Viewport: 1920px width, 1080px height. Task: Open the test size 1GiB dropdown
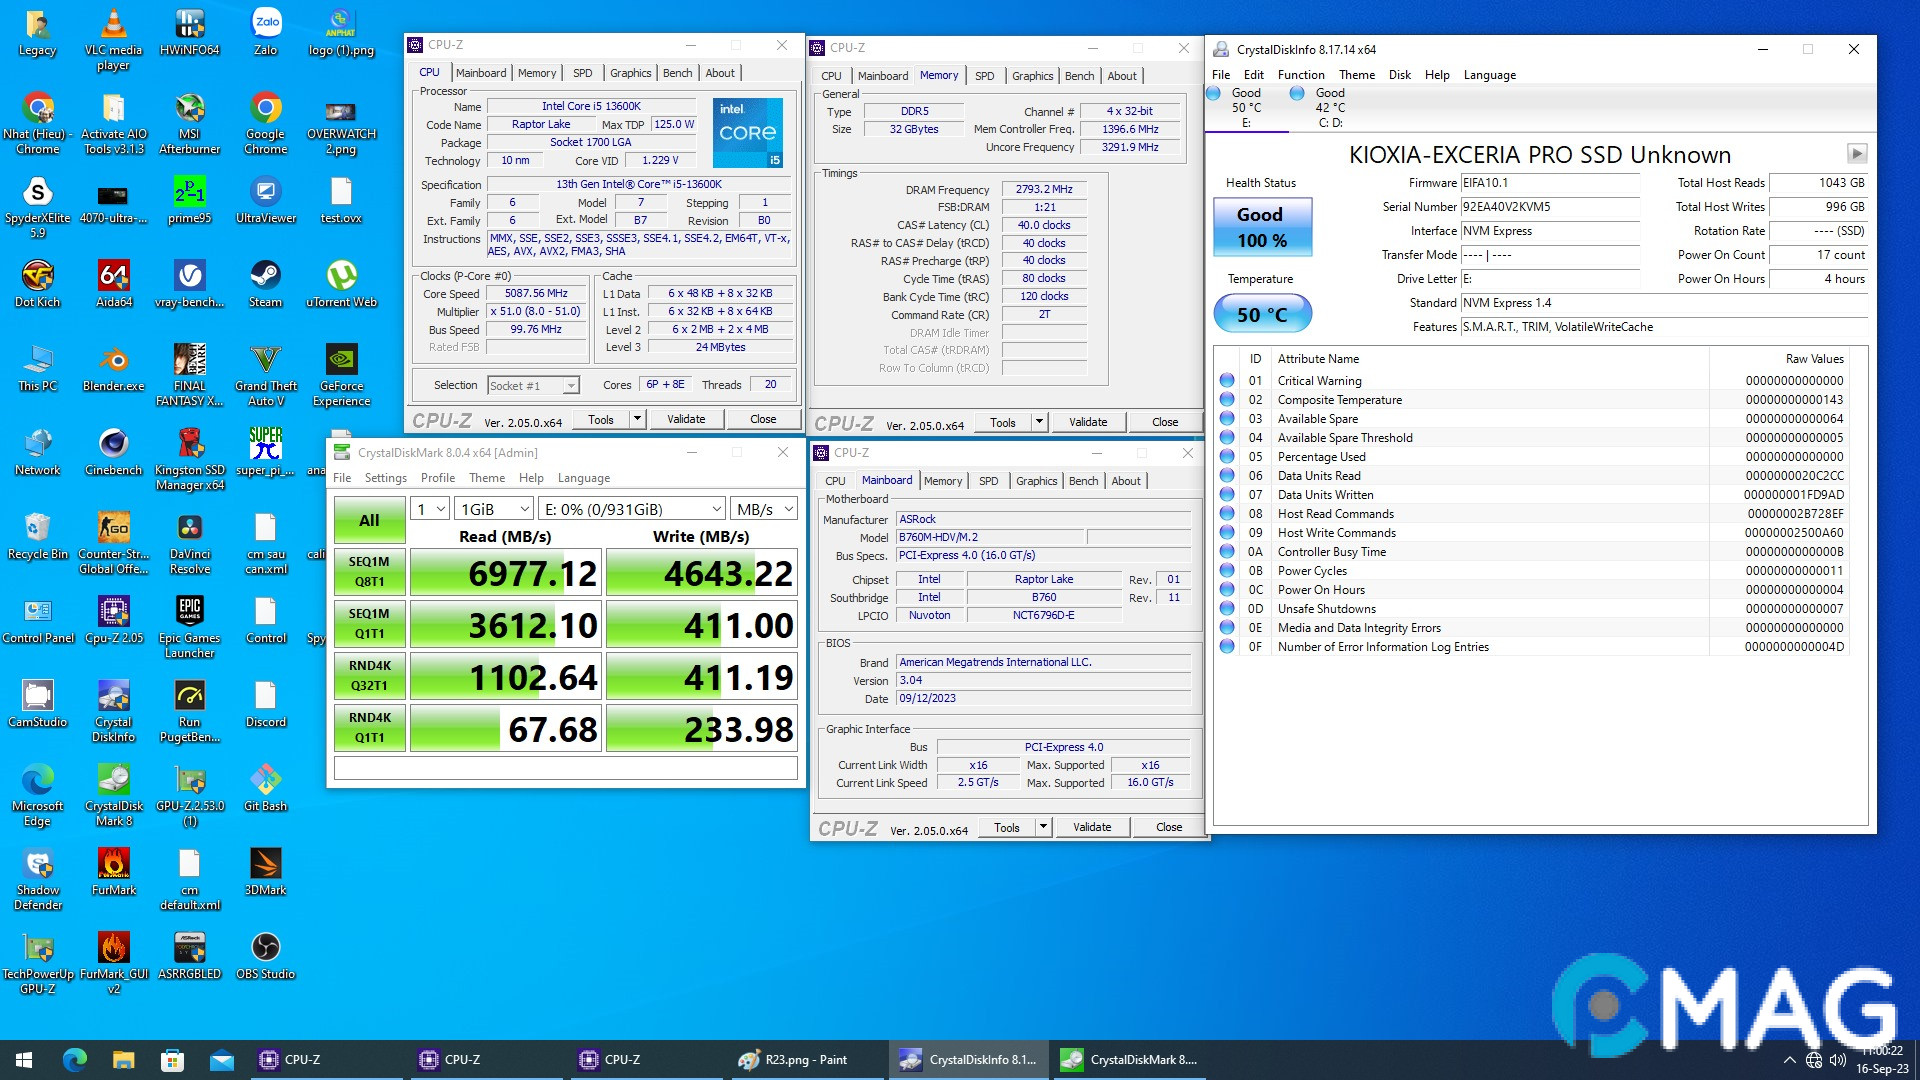[494, 509]
